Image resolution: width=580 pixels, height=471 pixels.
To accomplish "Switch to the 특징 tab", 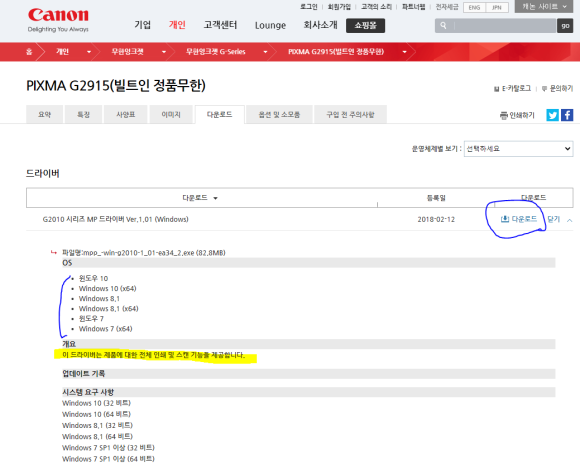I will [84, 115].
